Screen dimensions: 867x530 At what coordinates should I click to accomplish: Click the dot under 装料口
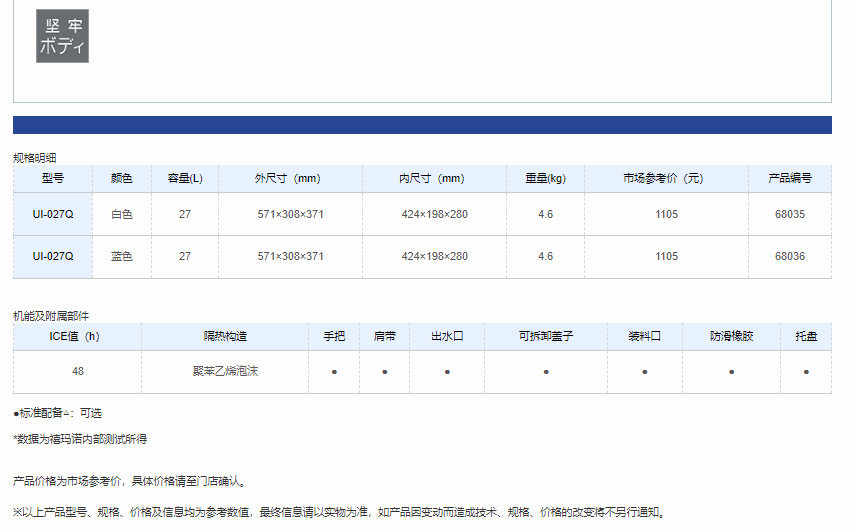[x=645, y=372]
